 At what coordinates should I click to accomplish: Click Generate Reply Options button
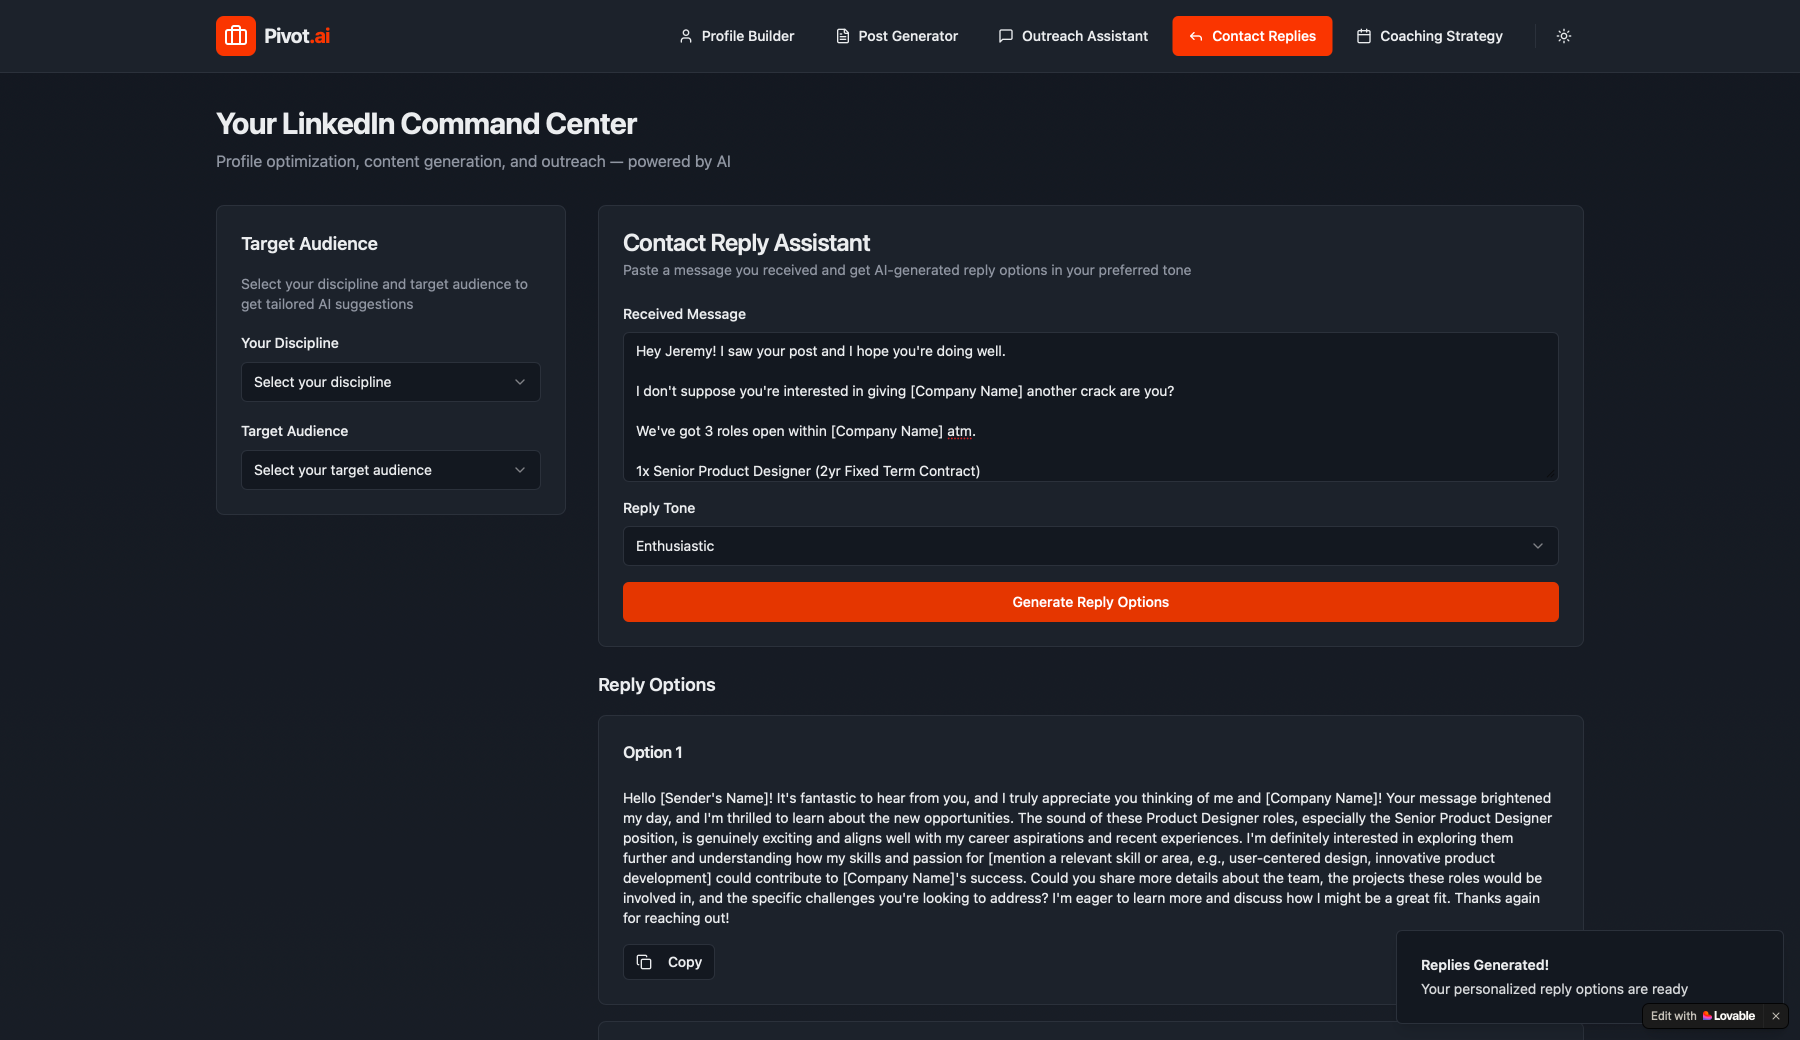(x=1091, y=602)
